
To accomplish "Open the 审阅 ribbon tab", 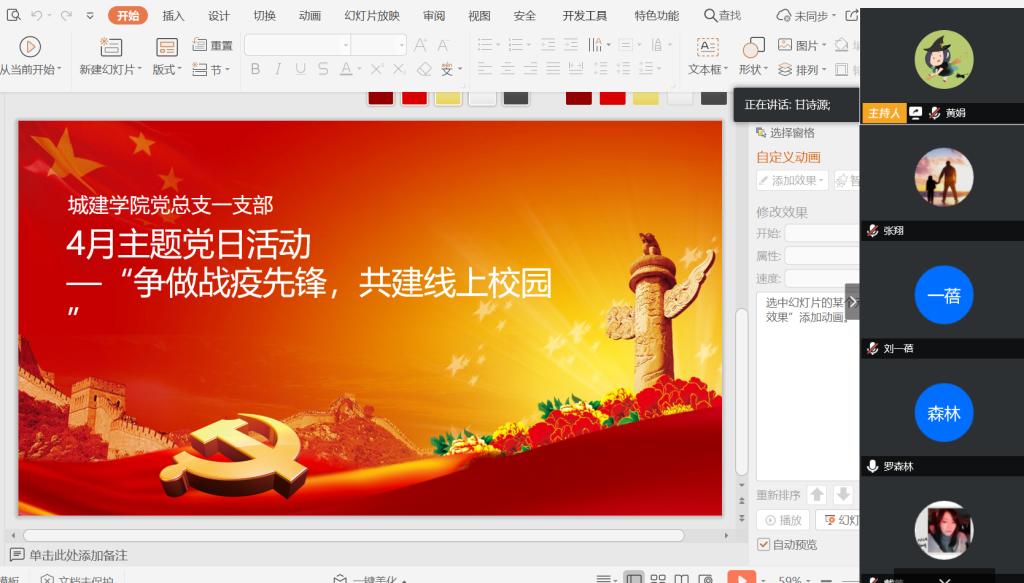I will 434,16.
